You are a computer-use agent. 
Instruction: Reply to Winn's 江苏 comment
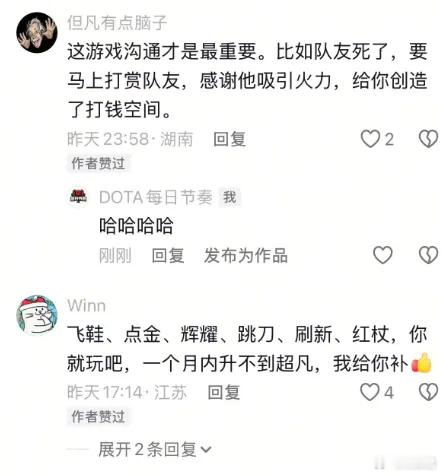(x=224, y=392)
